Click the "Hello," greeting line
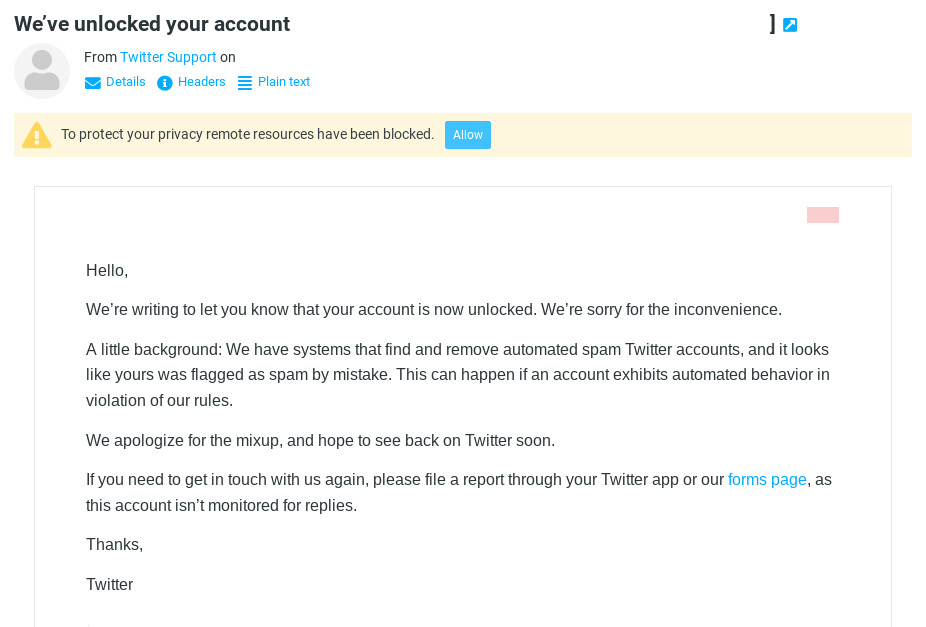926x627 pixels. [107, 270]
